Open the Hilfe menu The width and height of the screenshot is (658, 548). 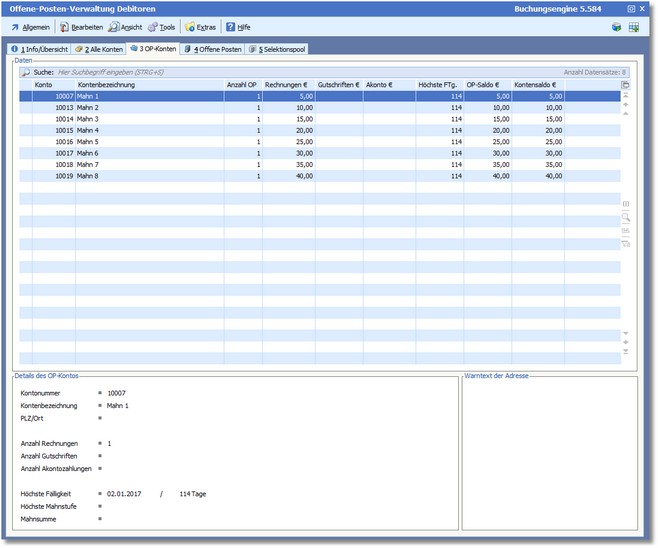point(237,27)
